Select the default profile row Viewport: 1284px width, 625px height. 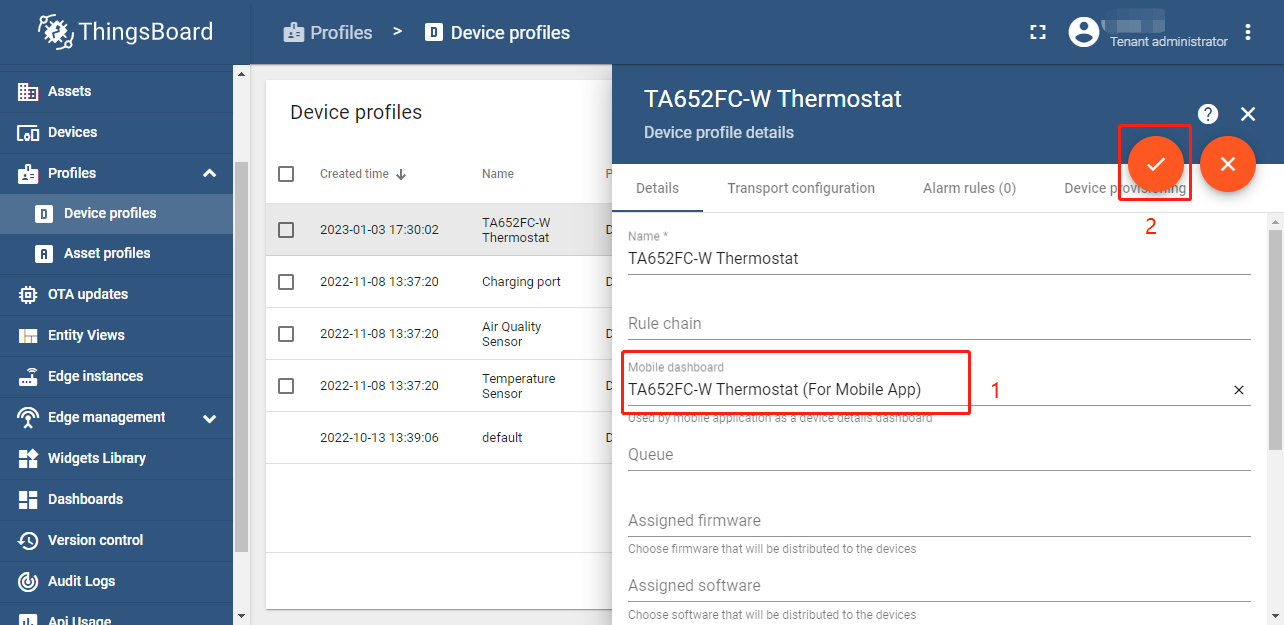[x=439, y=438]
